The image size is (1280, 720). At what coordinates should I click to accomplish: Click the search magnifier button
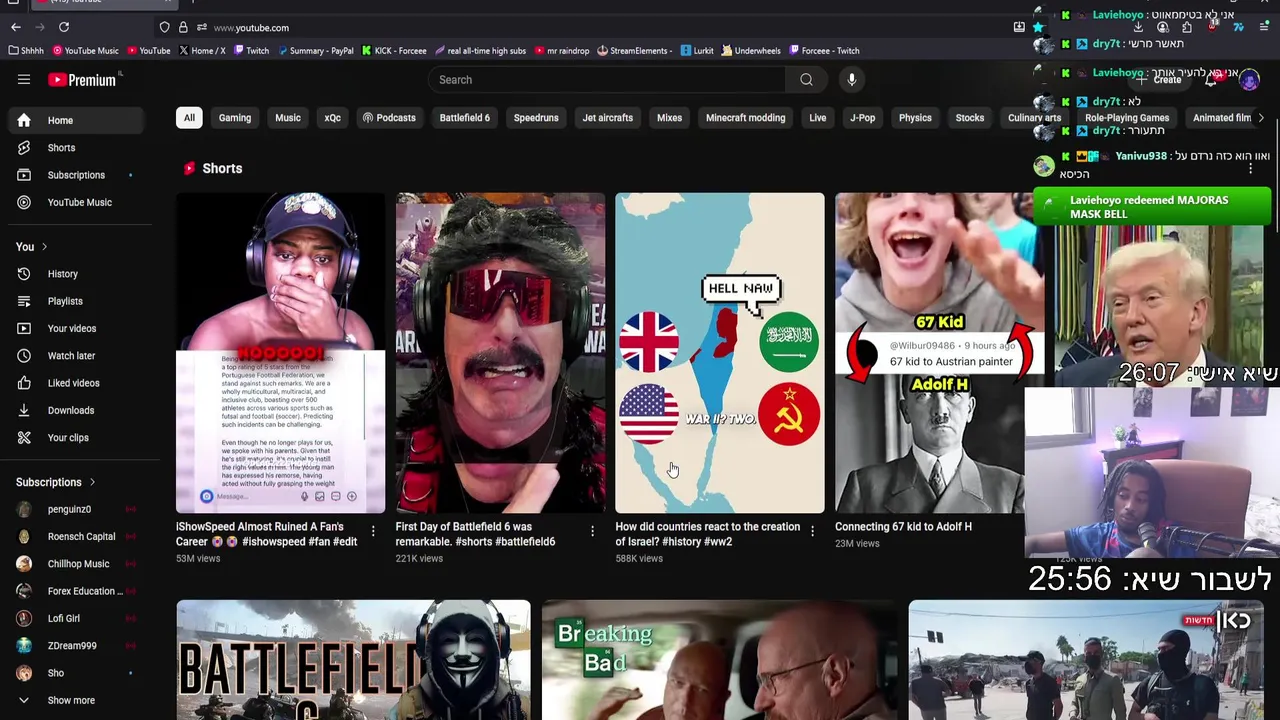tap(806, 80)
